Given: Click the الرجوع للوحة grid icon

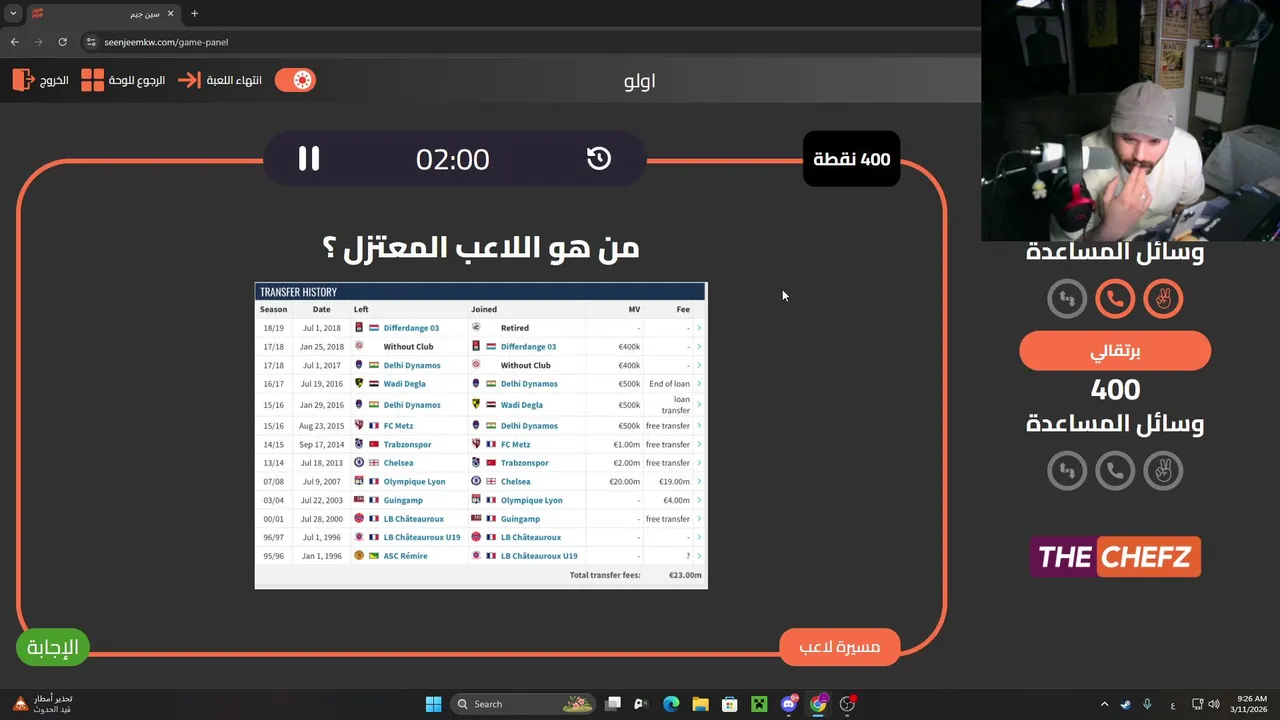Looking at the screenshot, I should point(92,80).
